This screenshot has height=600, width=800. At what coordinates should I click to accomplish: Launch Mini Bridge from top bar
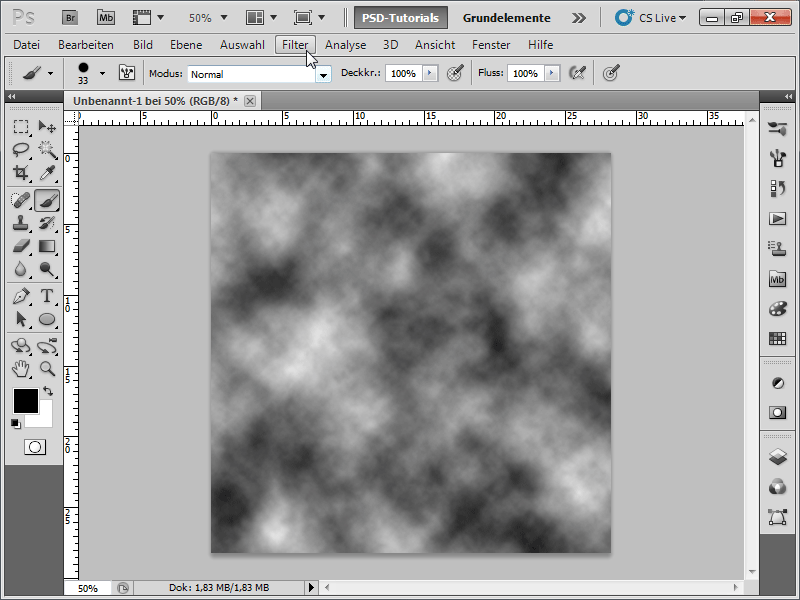106,18
